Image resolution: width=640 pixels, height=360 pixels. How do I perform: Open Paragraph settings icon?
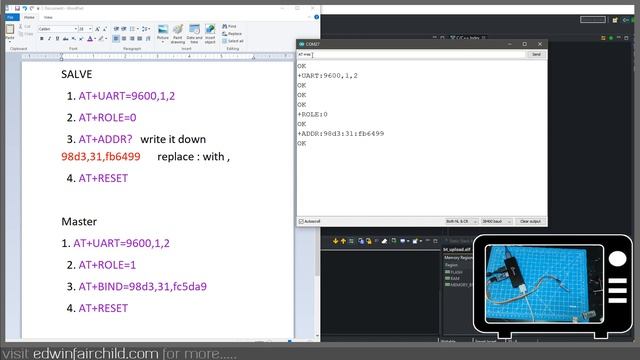click(148, 39)
